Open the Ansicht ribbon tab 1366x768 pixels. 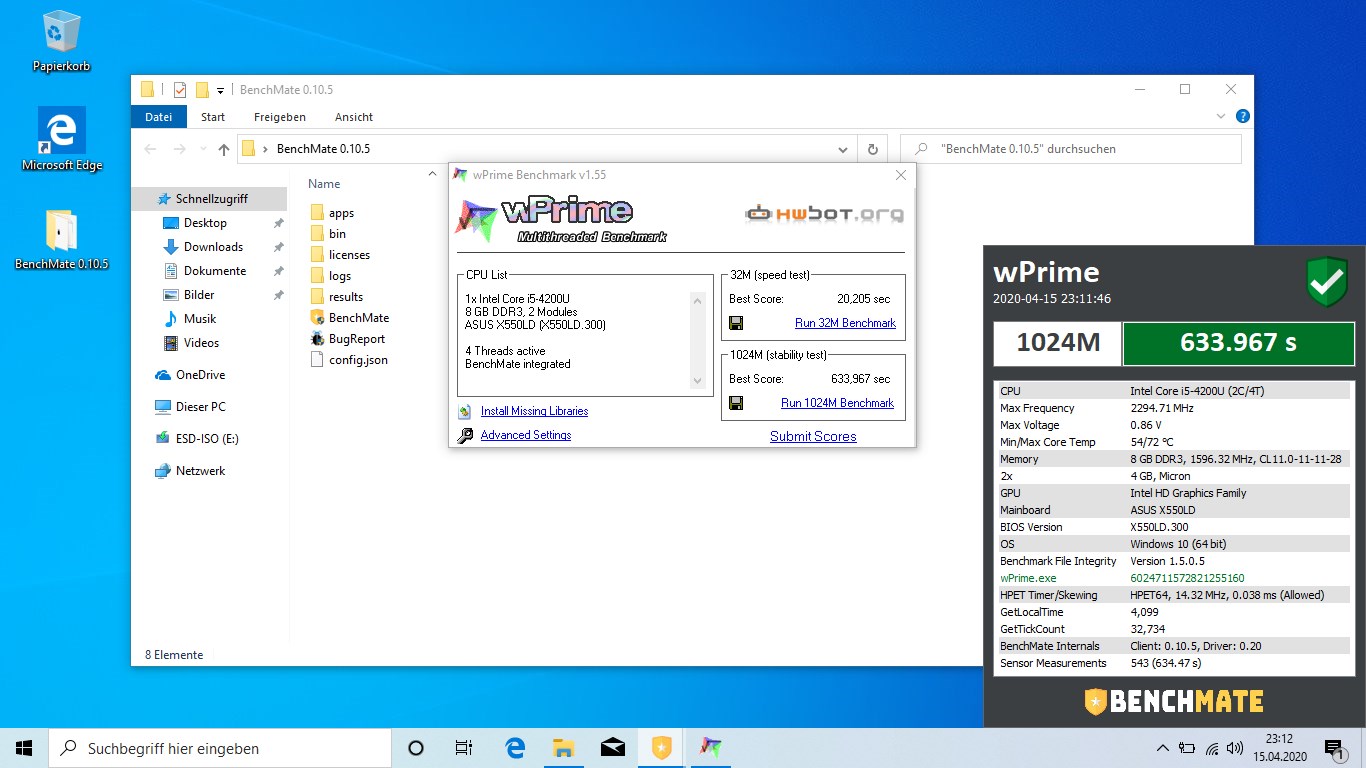tap(354, 117)
